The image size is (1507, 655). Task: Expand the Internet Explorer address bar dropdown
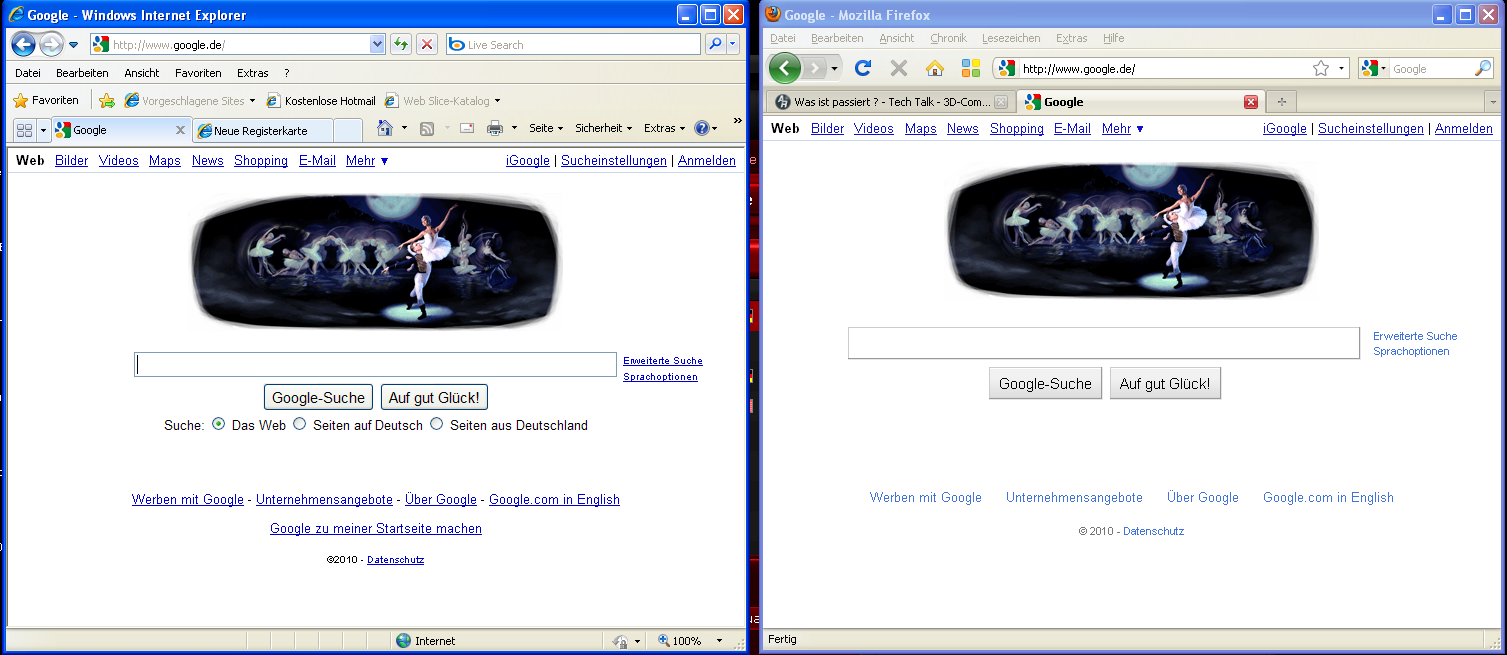point(377,44)
